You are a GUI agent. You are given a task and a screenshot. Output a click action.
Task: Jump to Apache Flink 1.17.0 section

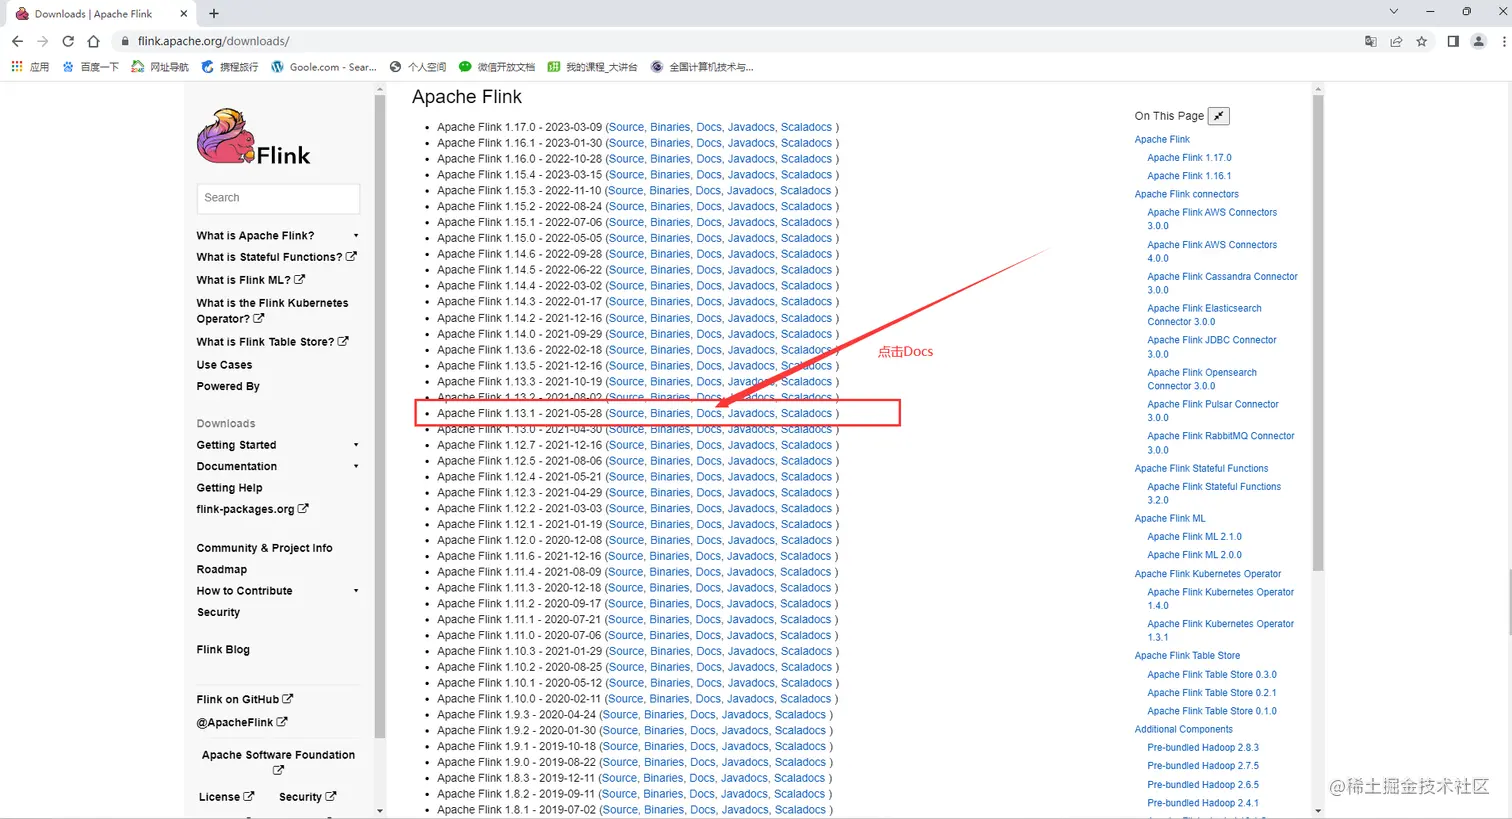point(1189,158)
